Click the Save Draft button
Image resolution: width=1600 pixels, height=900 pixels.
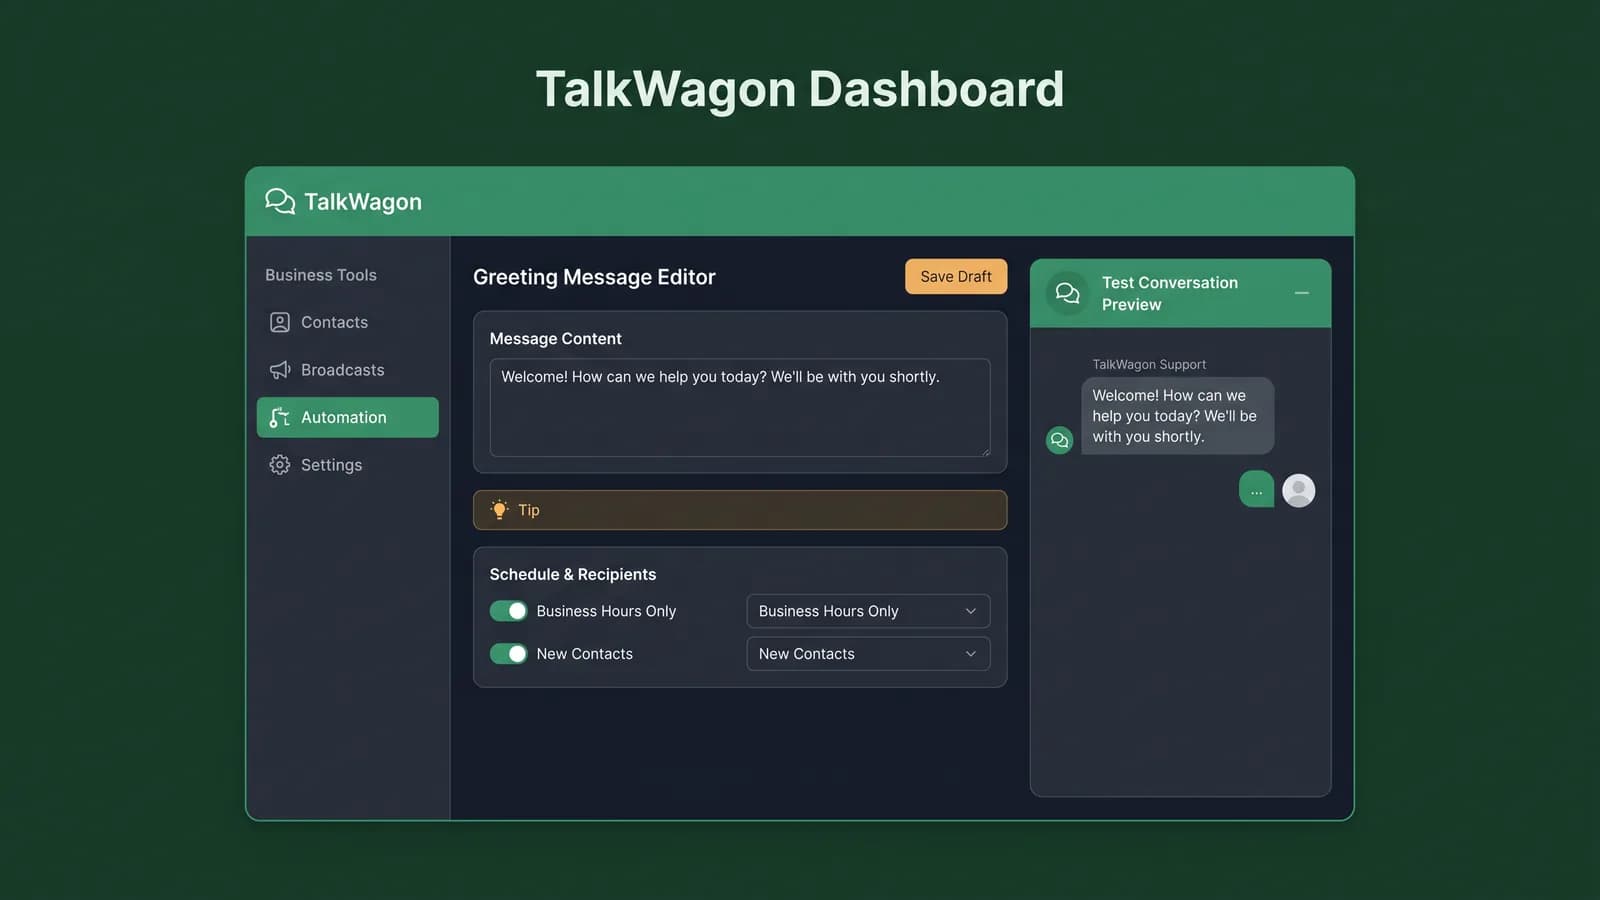point(956,277)
